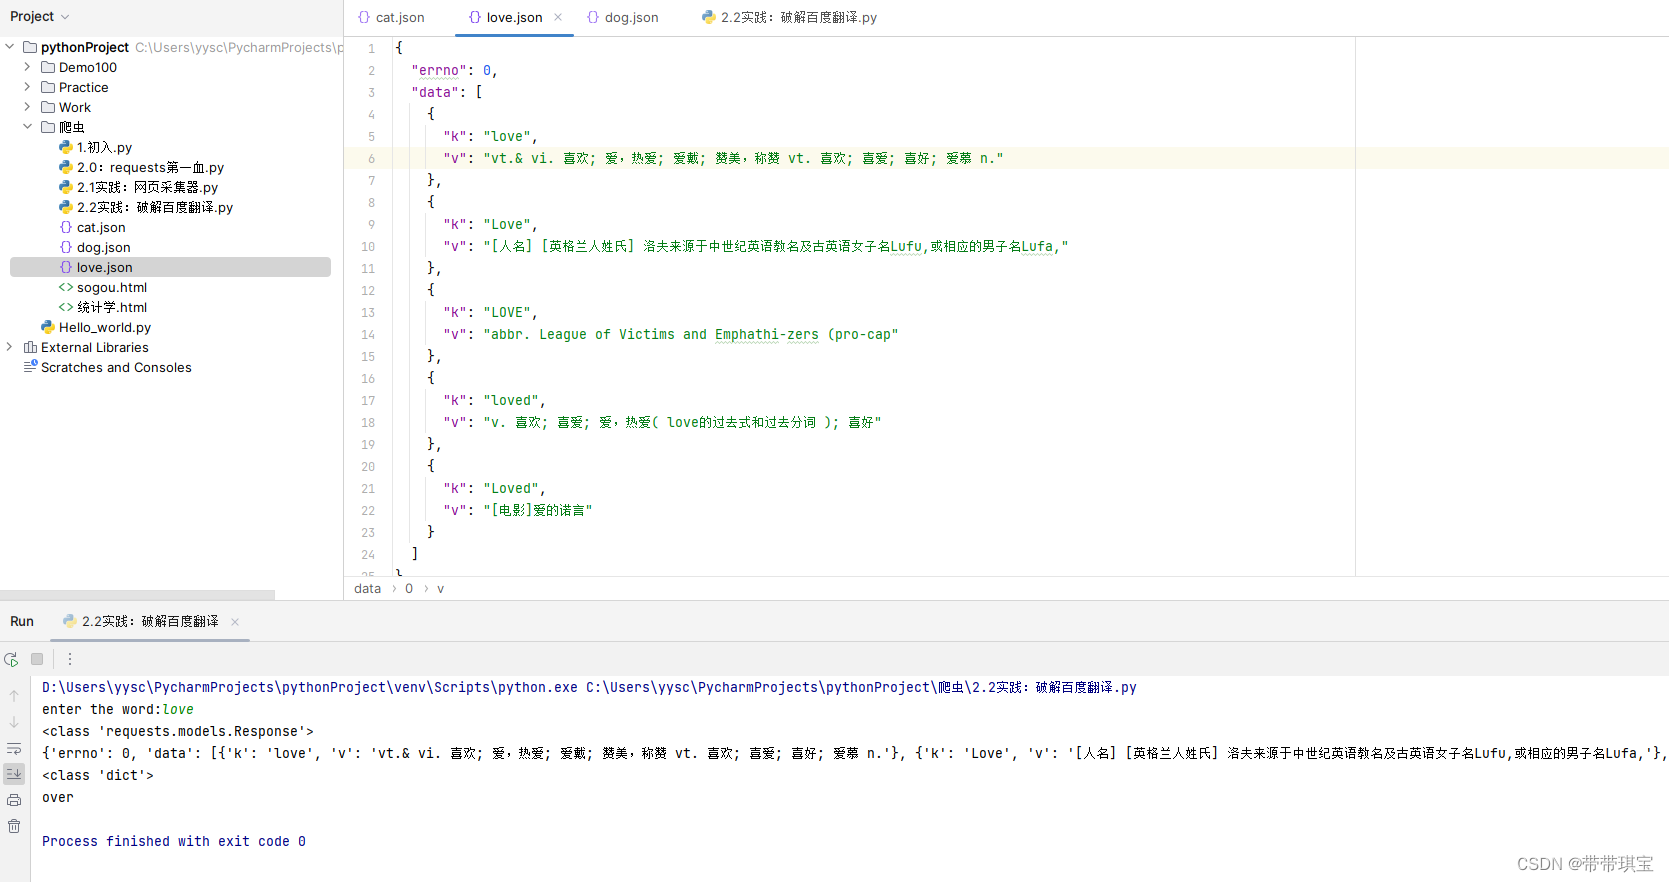The width and height of the screenshot is (1669, 882).
Task: Click the HTML icon of 统计学.html
Action: pos(66,307)
